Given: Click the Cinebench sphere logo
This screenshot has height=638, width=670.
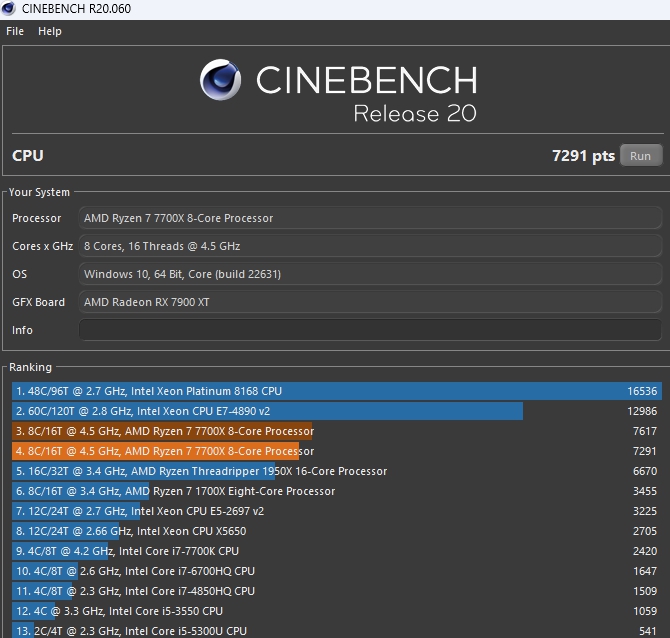Looking at the screenshot, I should pyautogui.click(x=220, y=79).
